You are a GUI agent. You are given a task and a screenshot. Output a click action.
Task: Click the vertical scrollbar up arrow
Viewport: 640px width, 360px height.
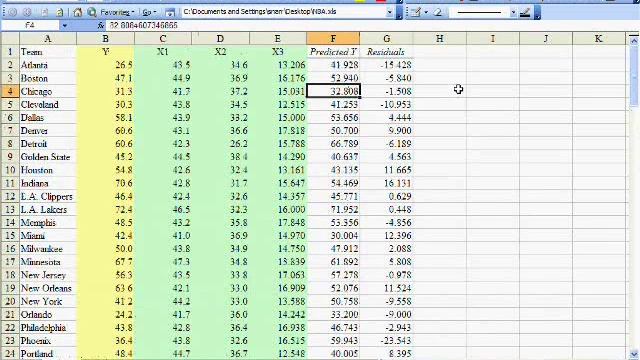click(633, 40)
